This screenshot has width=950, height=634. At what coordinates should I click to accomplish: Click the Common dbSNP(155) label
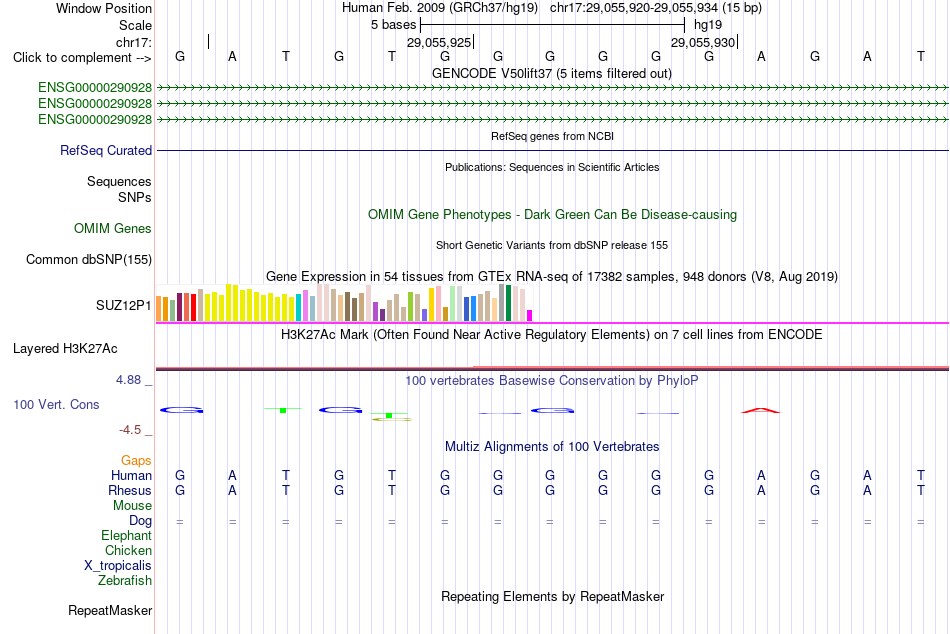pyautogui.click(x=88, y=259)
